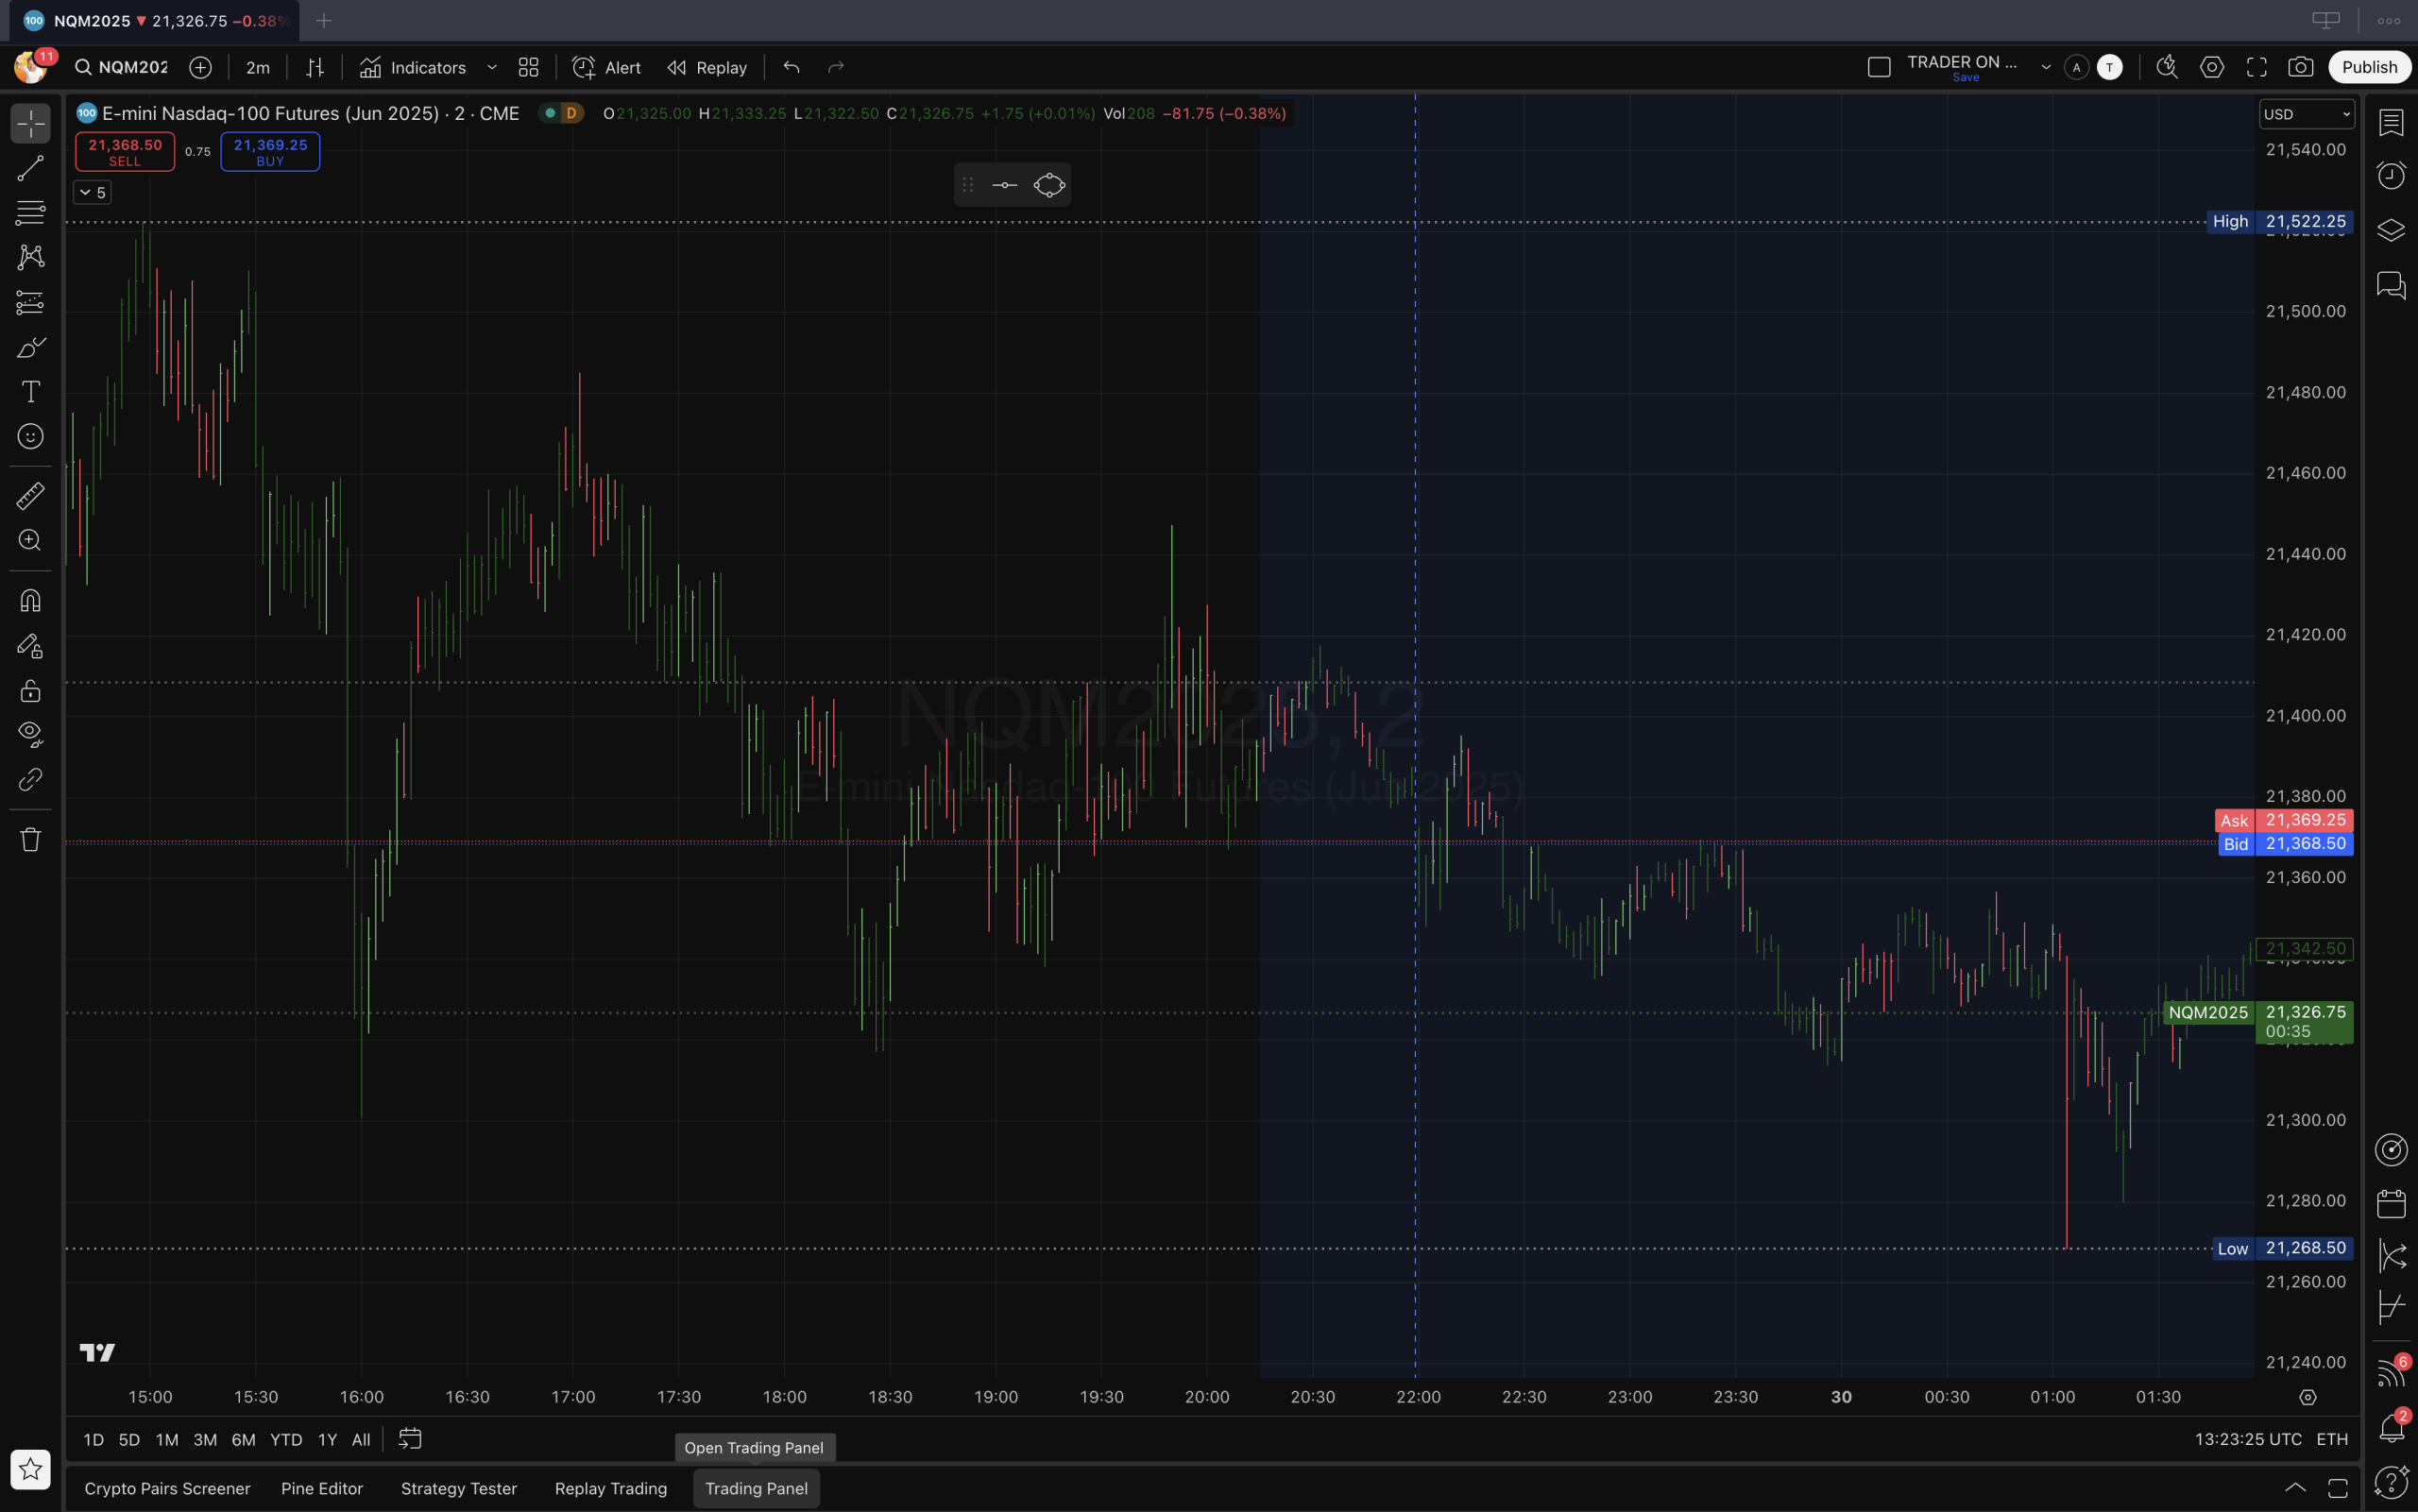Viewport: 2418px width, 1512px height.
Task: Open the Indicators dialog
Action: [413, 67]
